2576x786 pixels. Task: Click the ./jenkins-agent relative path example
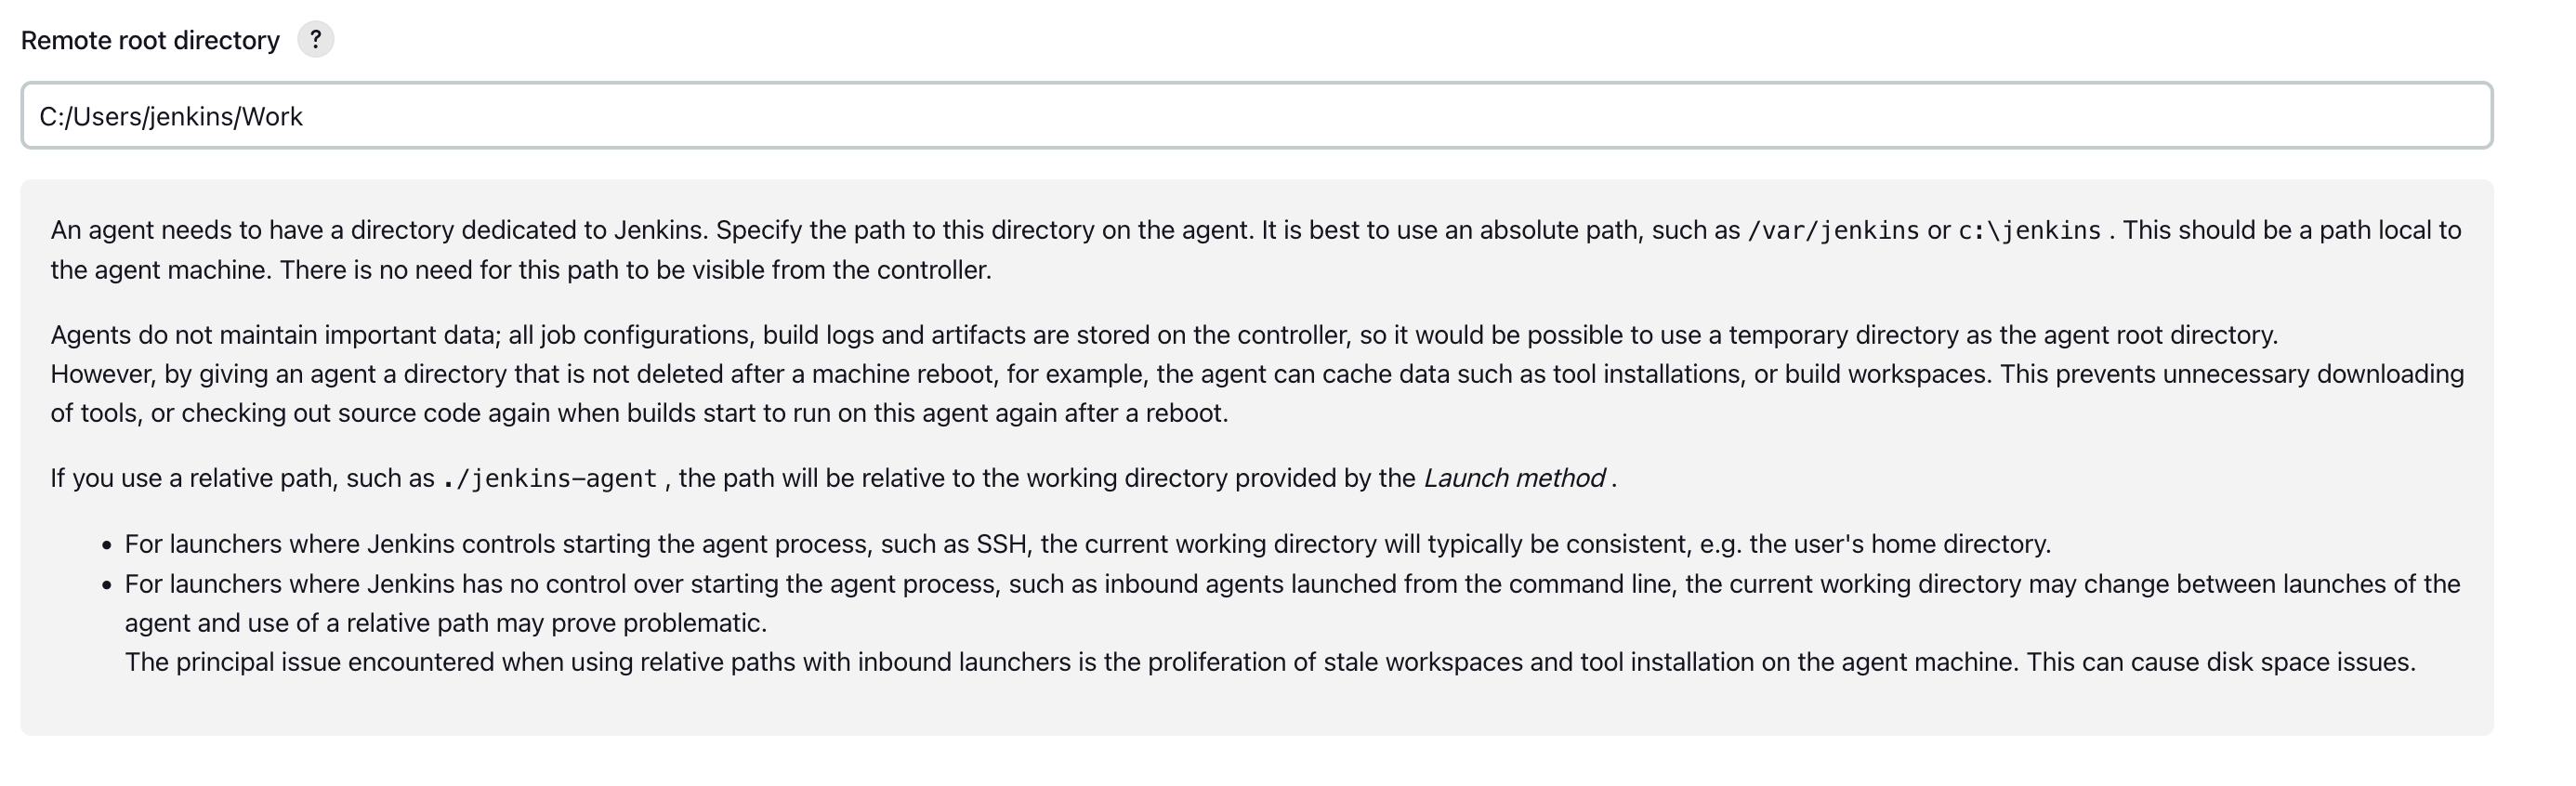pyautogui.click(x=549, y=479)
